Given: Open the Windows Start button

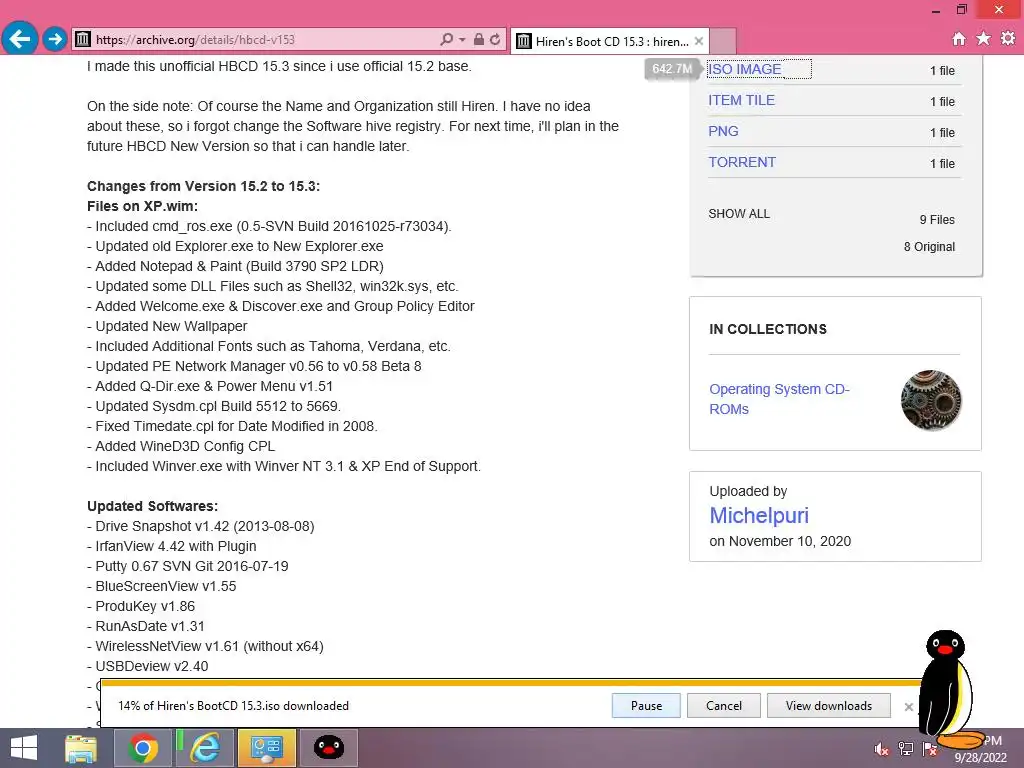Looking at the screenshot, I should [x=24, y=748].
